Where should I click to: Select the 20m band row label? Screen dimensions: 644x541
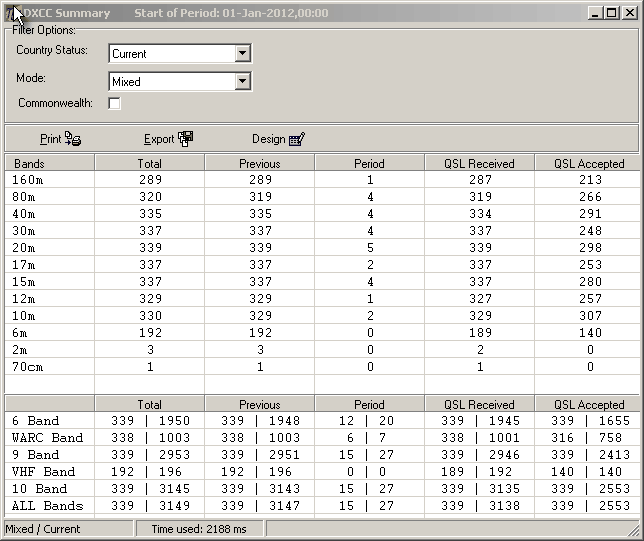tap(23, 248)
